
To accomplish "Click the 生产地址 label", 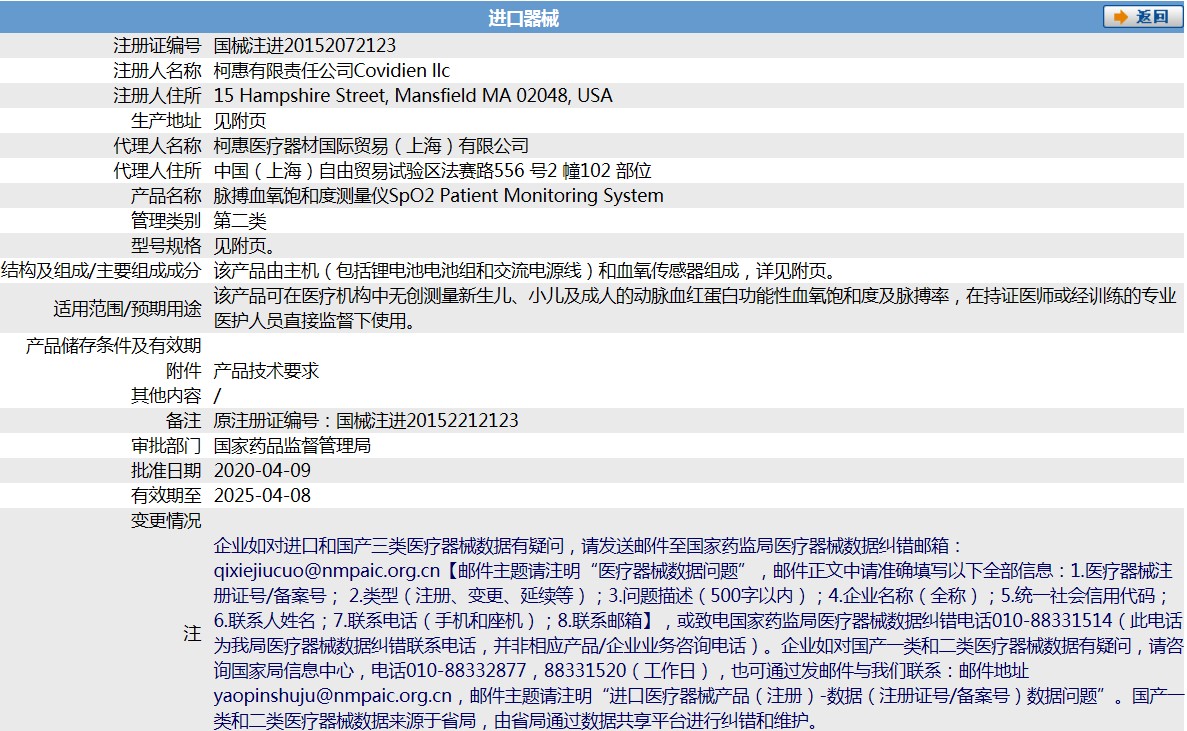I will 166,120.
